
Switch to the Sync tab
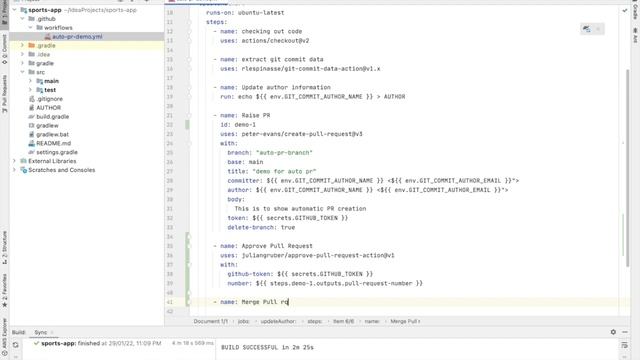(x=40, y=332)
